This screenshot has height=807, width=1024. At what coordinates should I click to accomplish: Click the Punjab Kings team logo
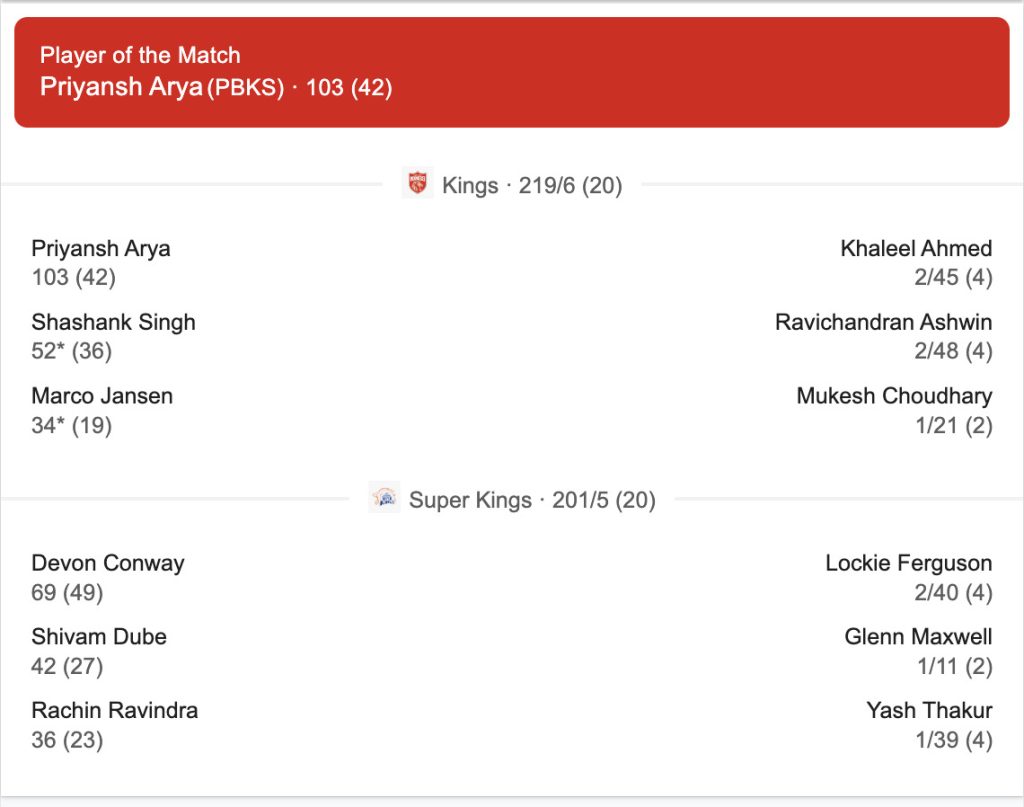click(417, 184)
